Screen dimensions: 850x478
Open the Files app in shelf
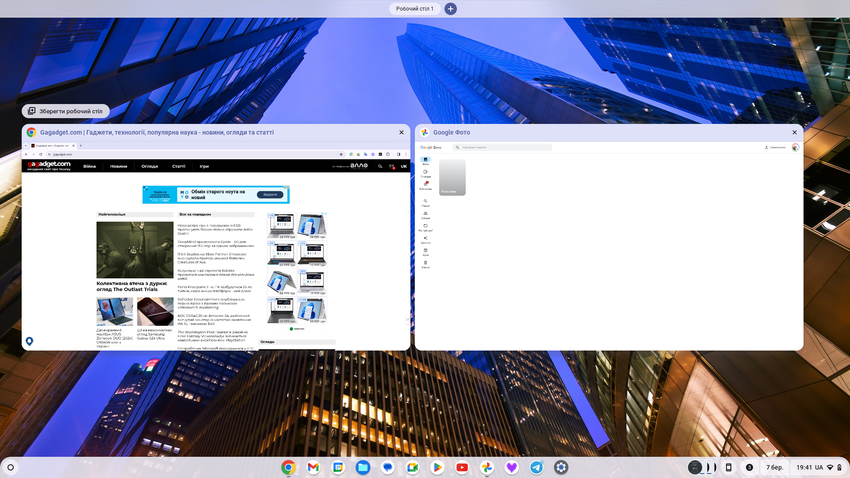363,467
